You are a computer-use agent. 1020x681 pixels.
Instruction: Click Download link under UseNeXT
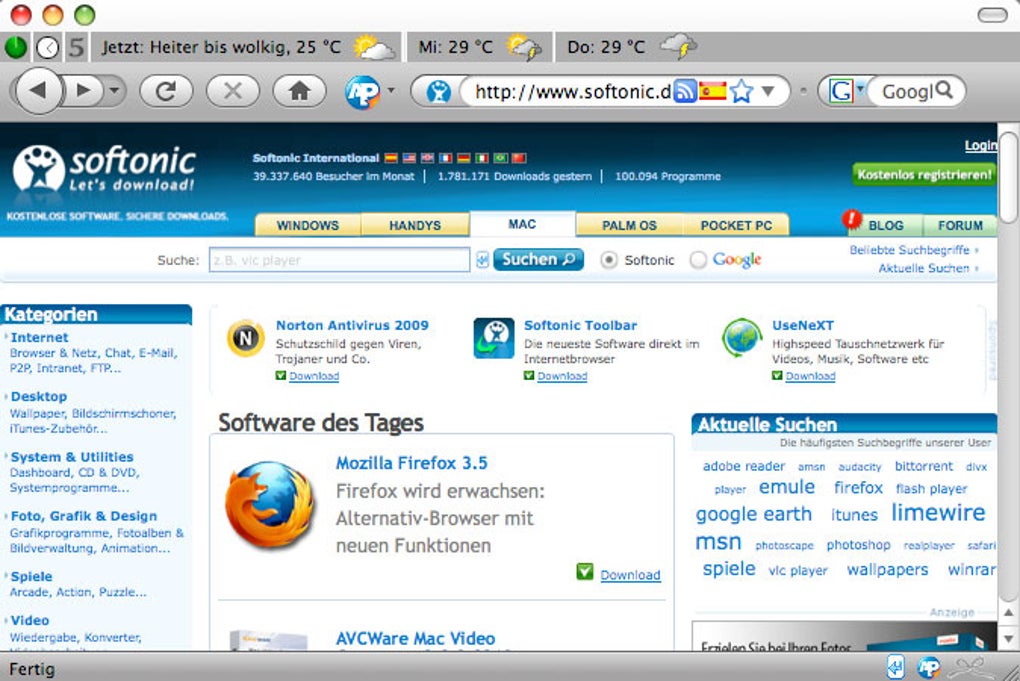coord(811,376)
